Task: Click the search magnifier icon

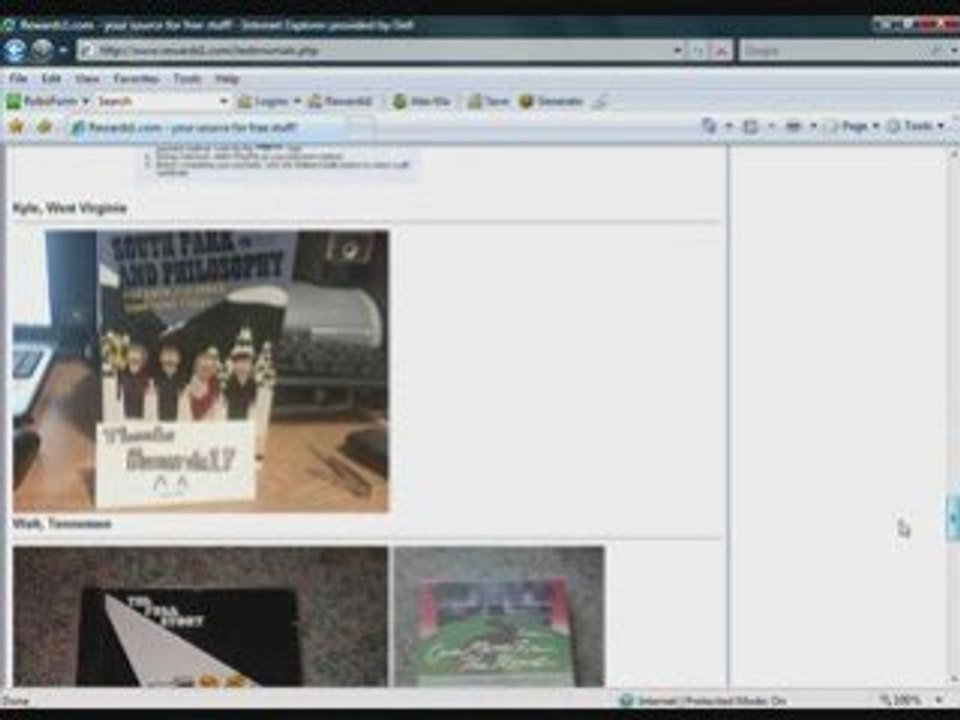Action: pyautogui.click(x=937, y=51)
